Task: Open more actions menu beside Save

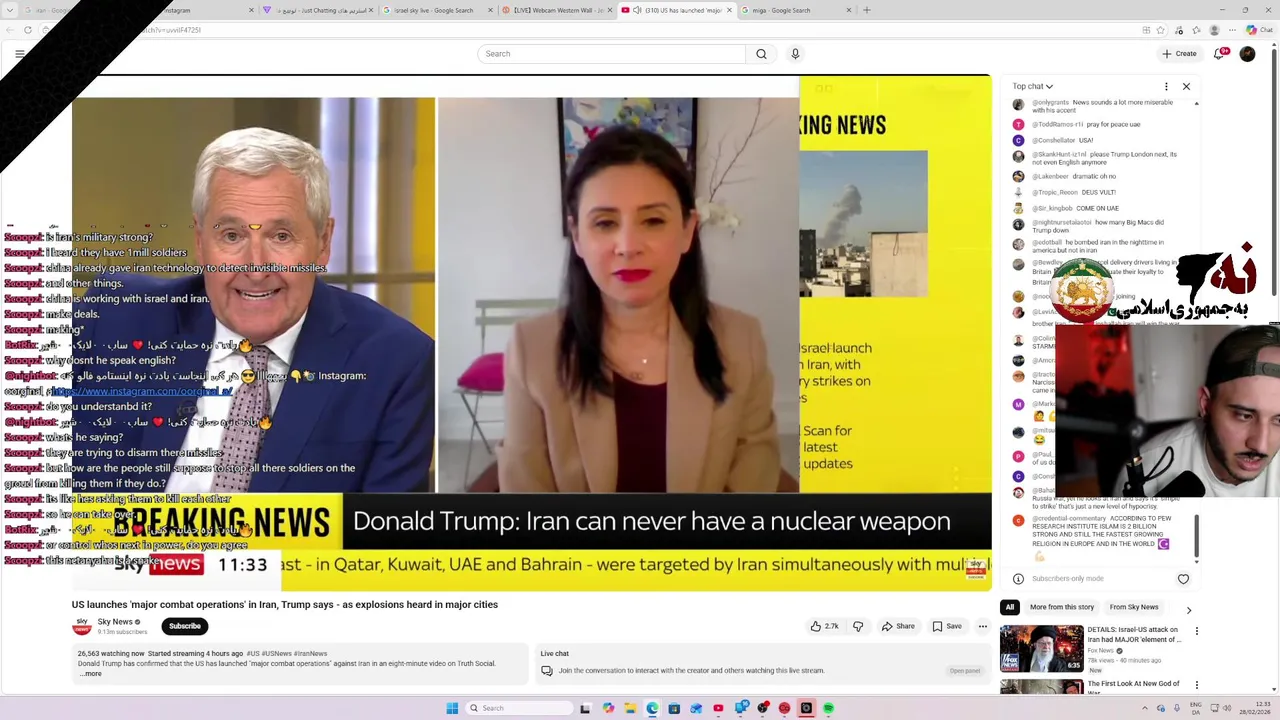Action: 983,626
